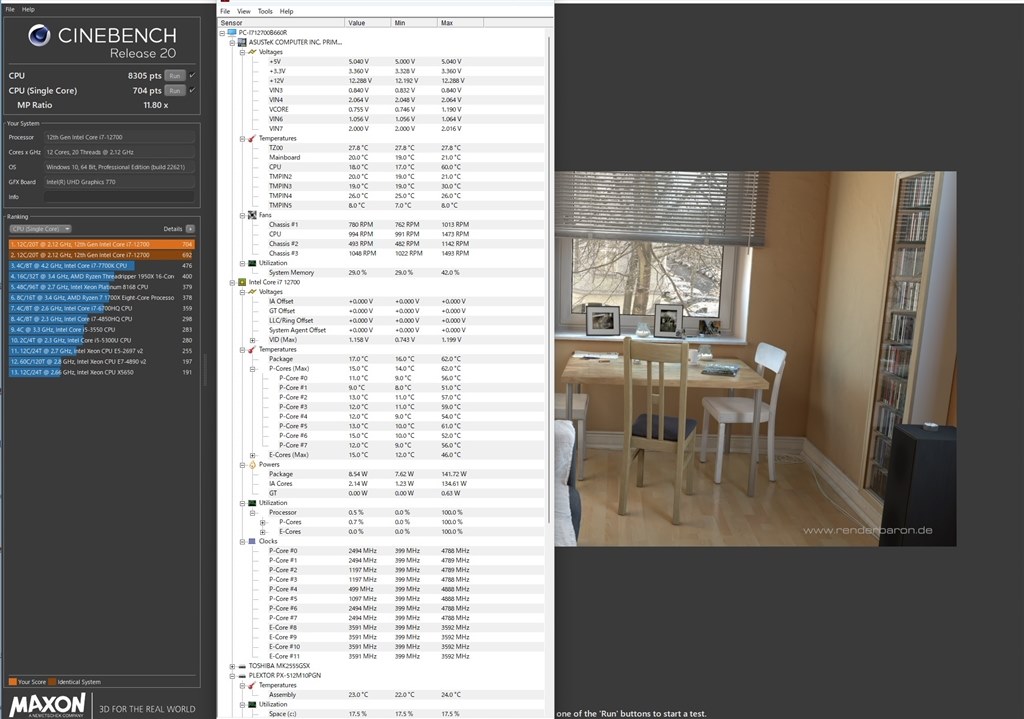Run the CPU Single Core benchmark

tap(175, 91)
